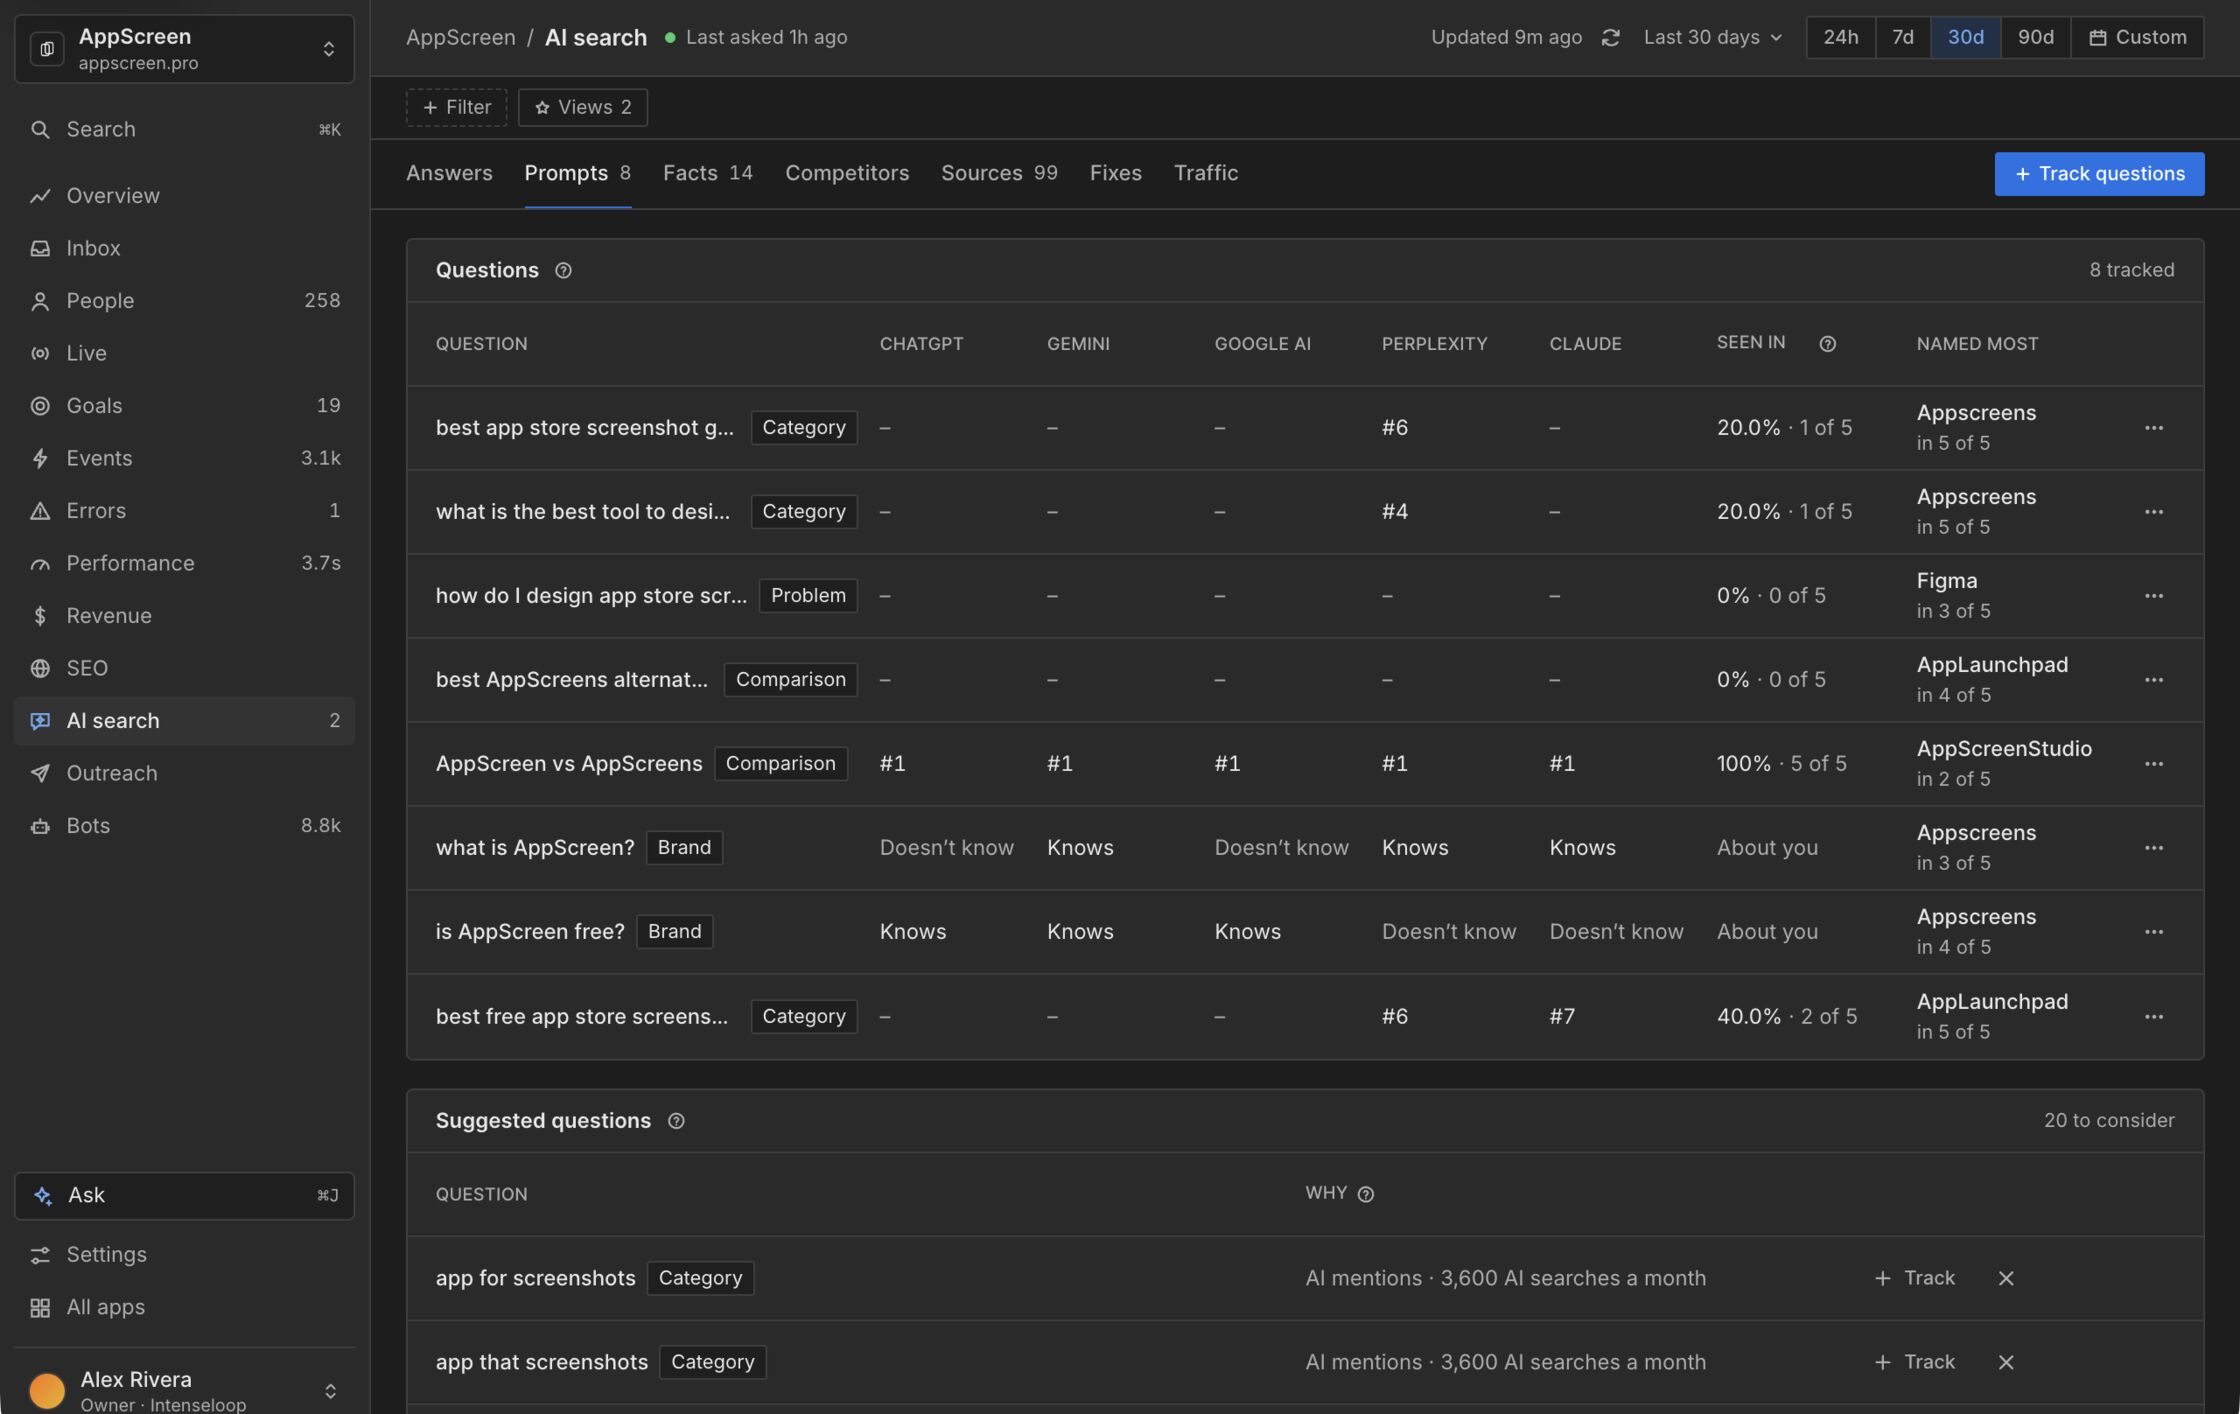Switch to the Answers tab
This screenshot has height=1414, width=2240.
click(x=449, y=173)
